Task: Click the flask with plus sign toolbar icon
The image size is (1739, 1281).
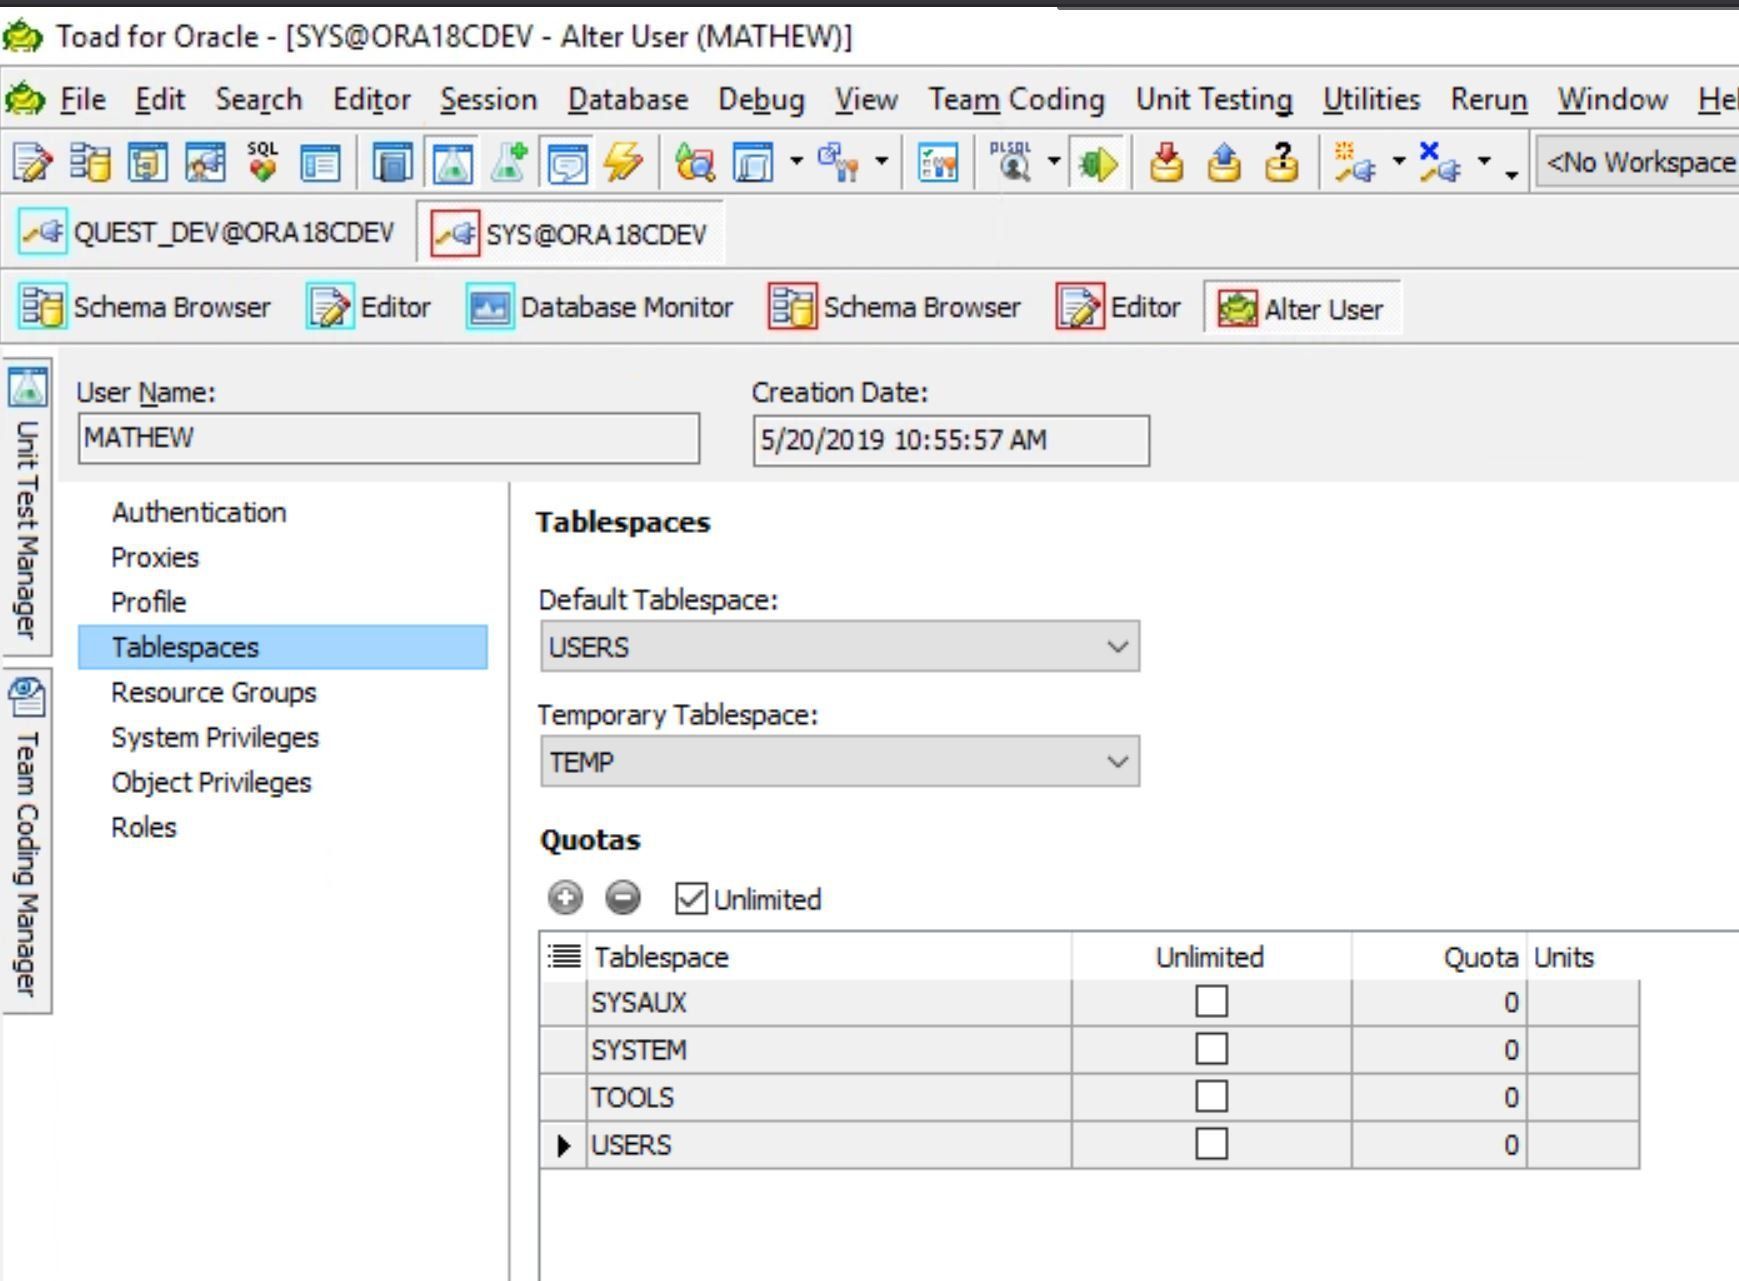Action: pos(509,162)
